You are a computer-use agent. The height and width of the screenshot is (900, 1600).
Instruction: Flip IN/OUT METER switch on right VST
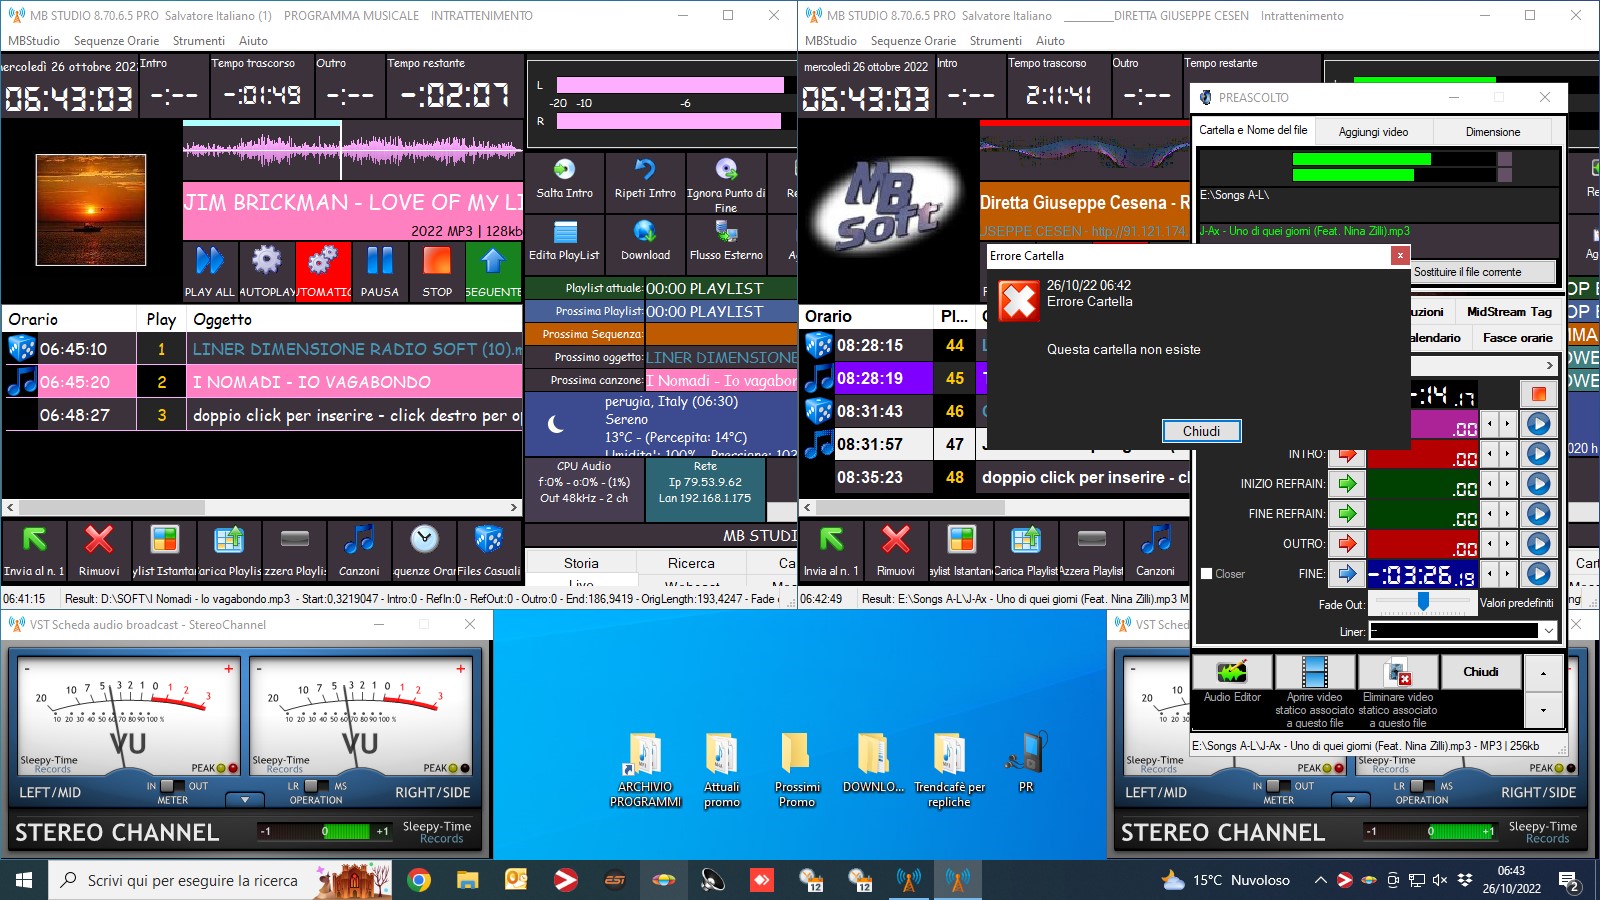pos(1278,786)
